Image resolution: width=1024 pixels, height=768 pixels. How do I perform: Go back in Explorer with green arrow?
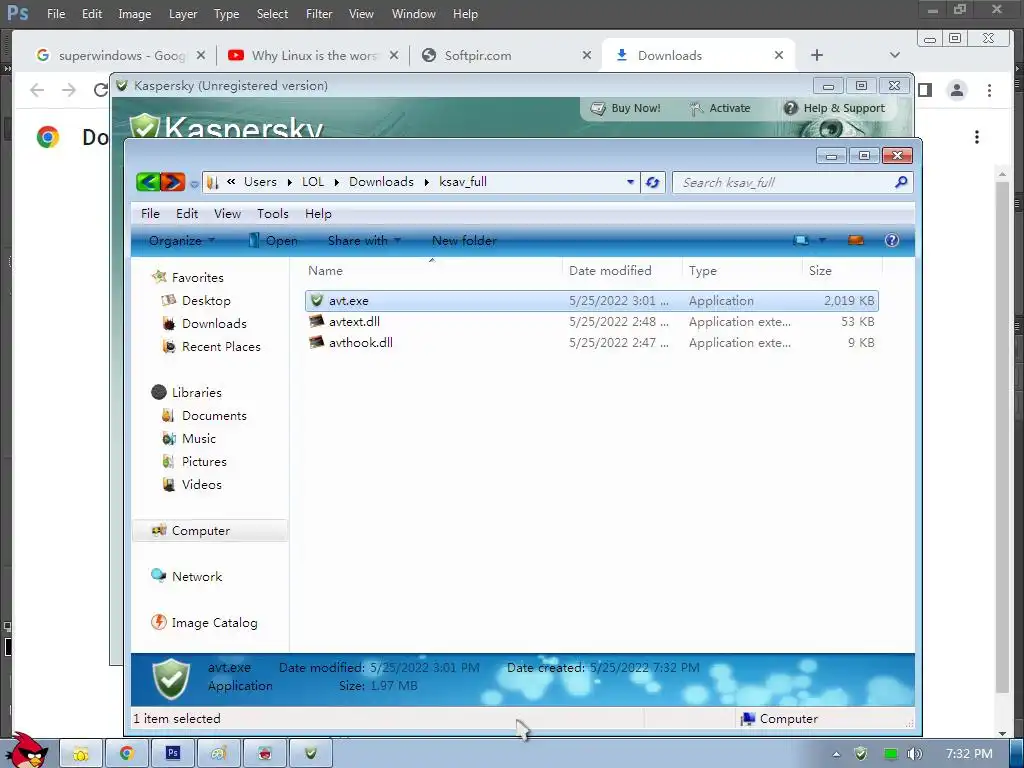[148, 182]
